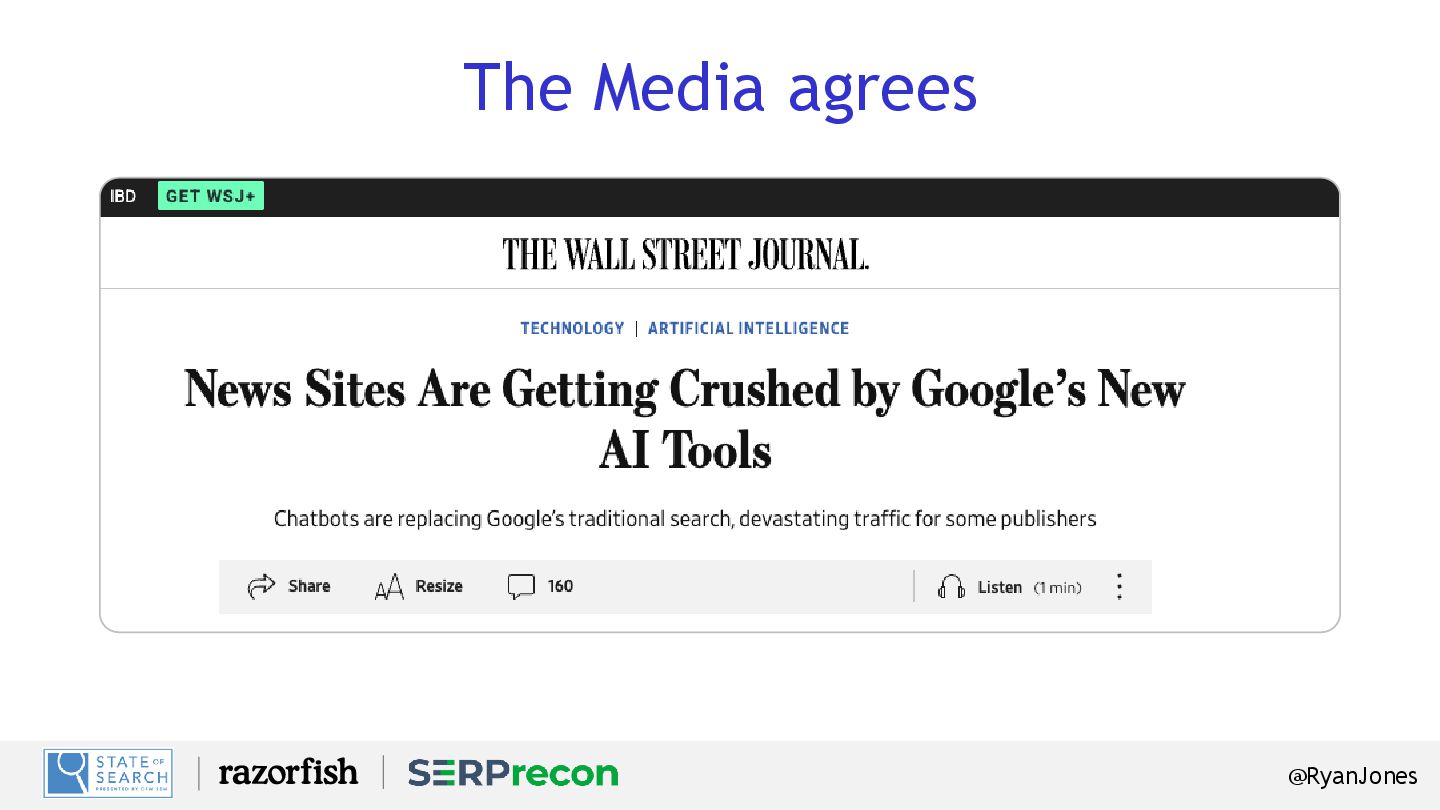Select the @RyanJones handle text

1352,776
